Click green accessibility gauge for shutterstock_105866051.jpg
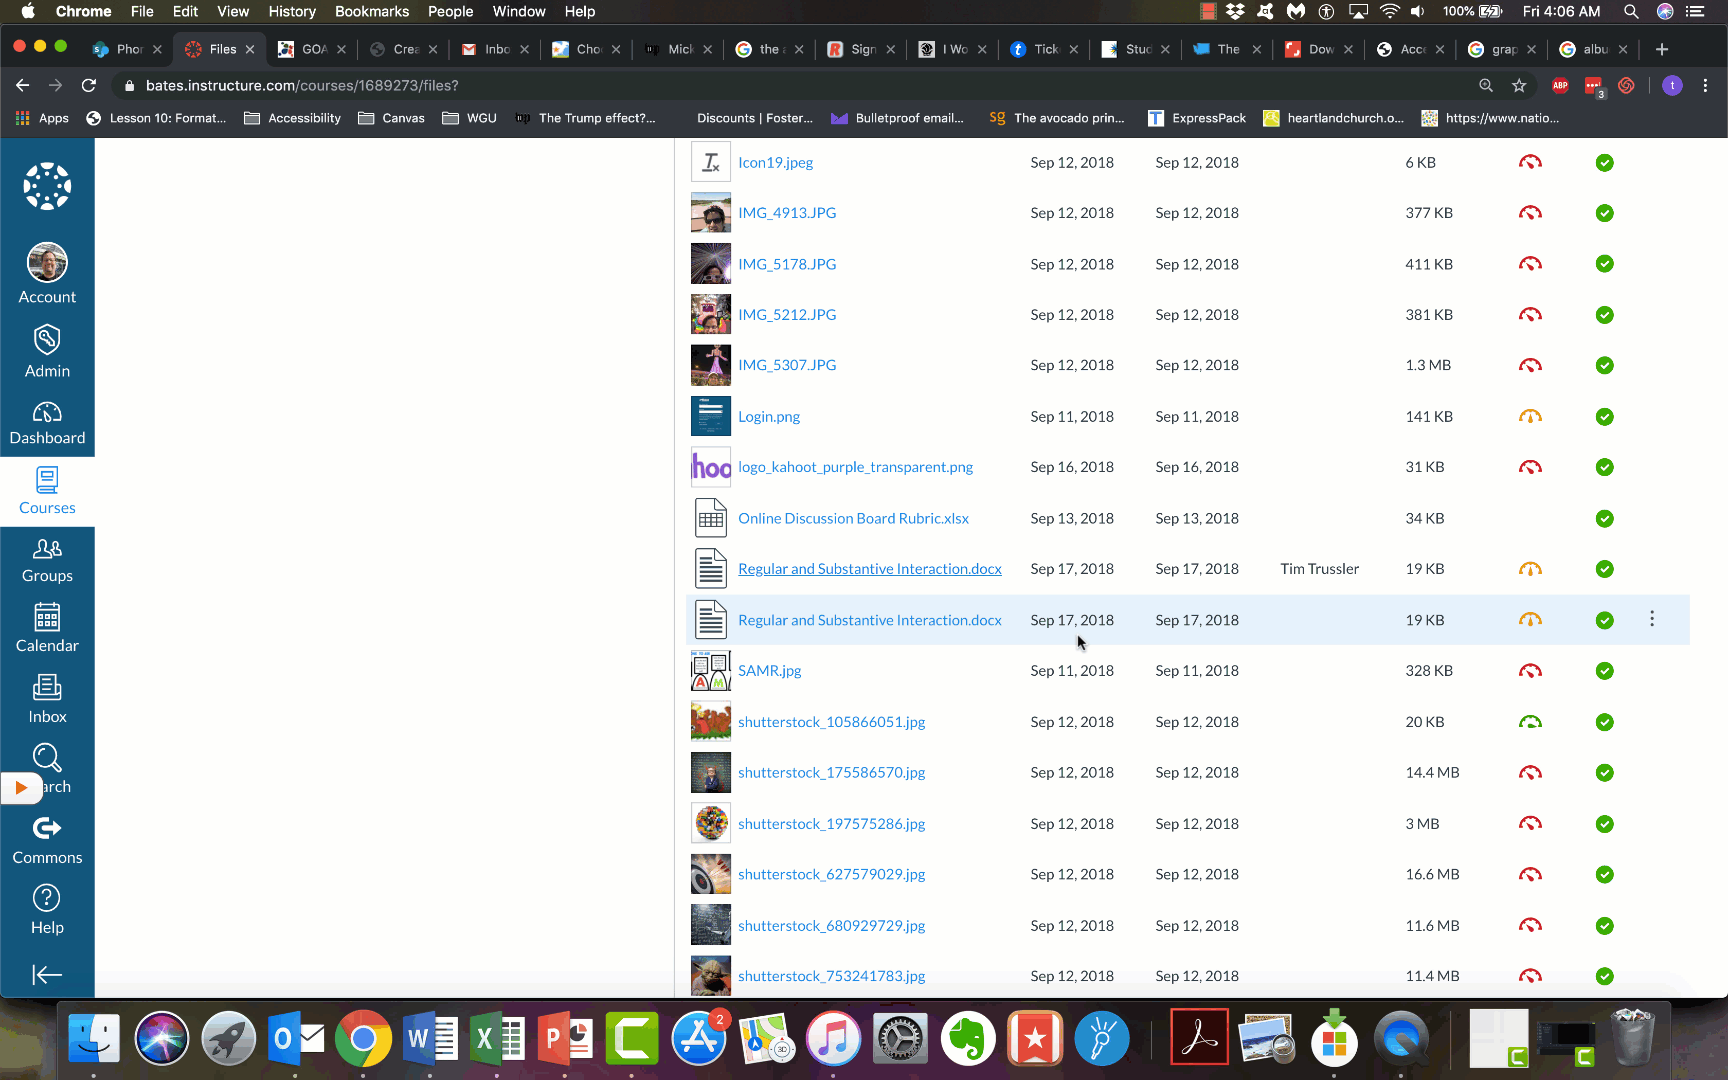This screenshot has width=1728, height=1080. [1530, 722]
